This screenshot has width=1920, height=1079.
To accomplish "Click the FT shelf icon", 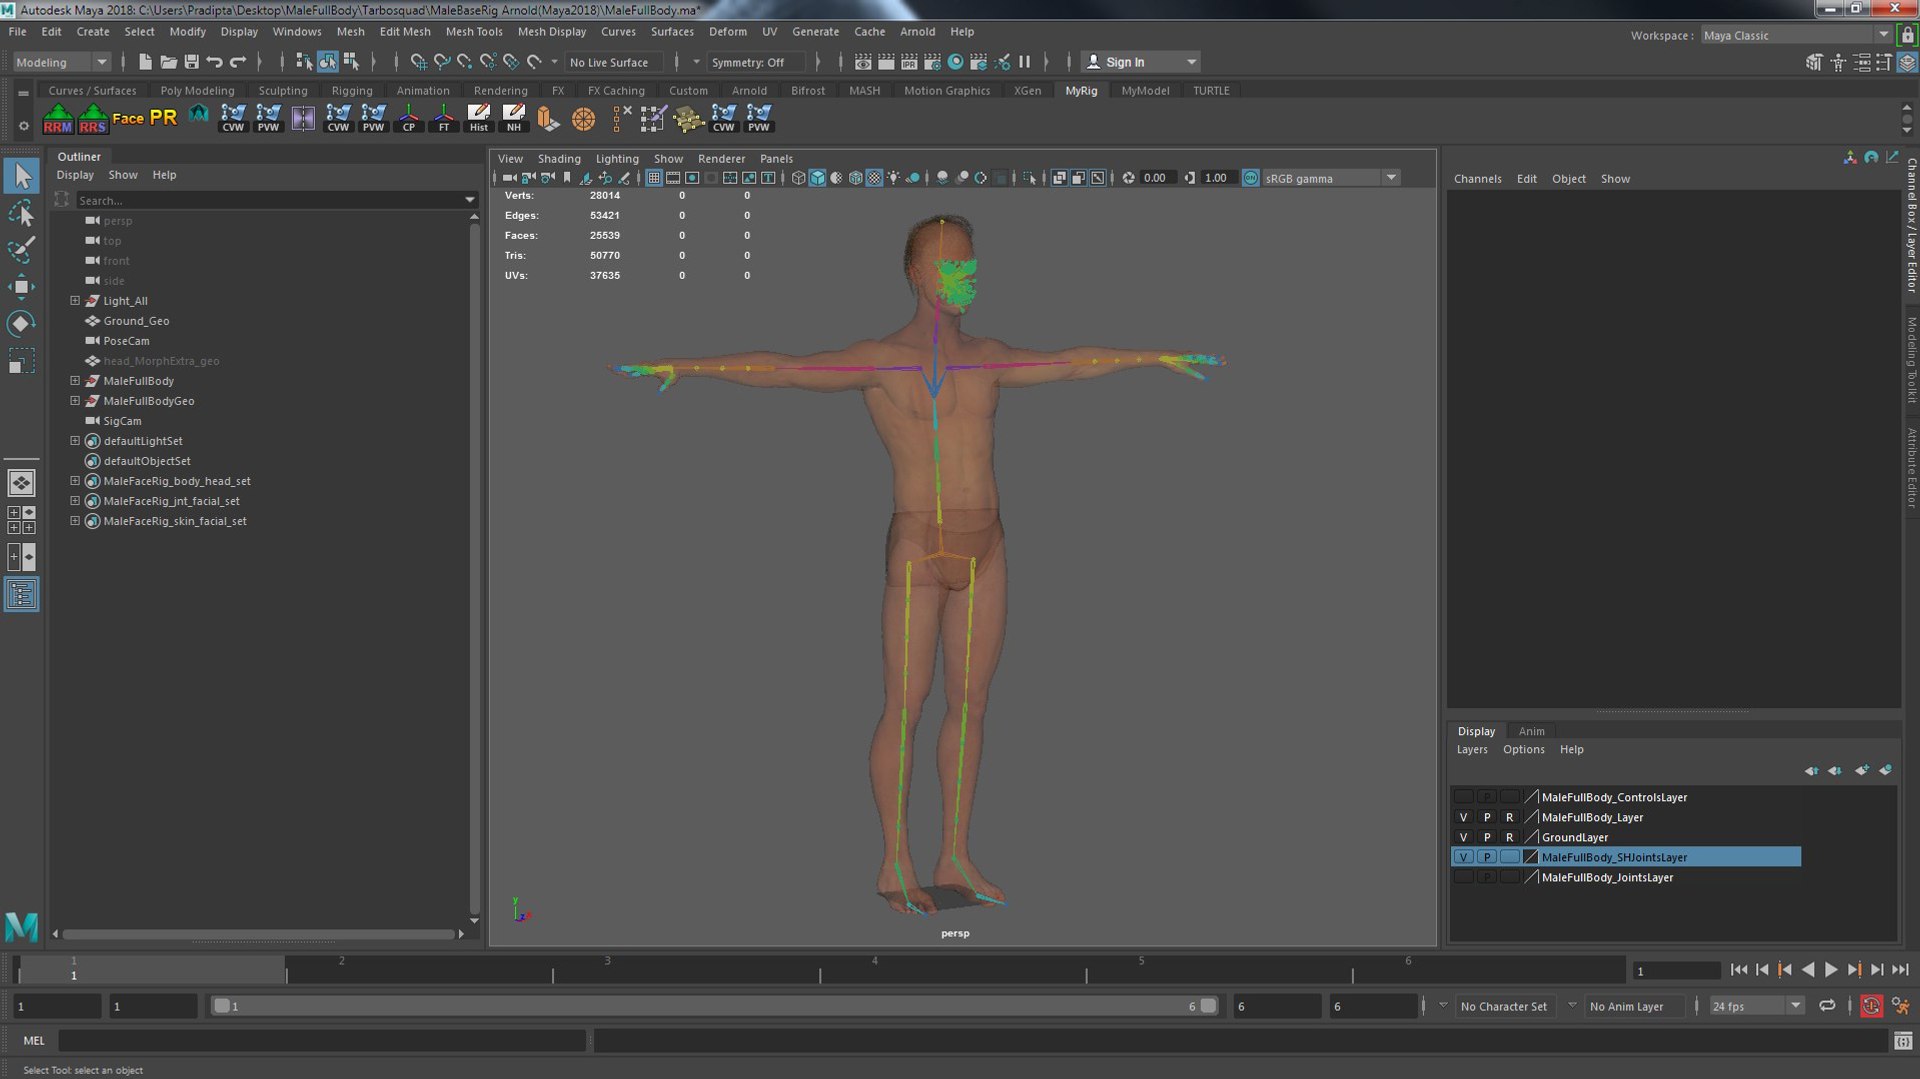I will [444, 118].
